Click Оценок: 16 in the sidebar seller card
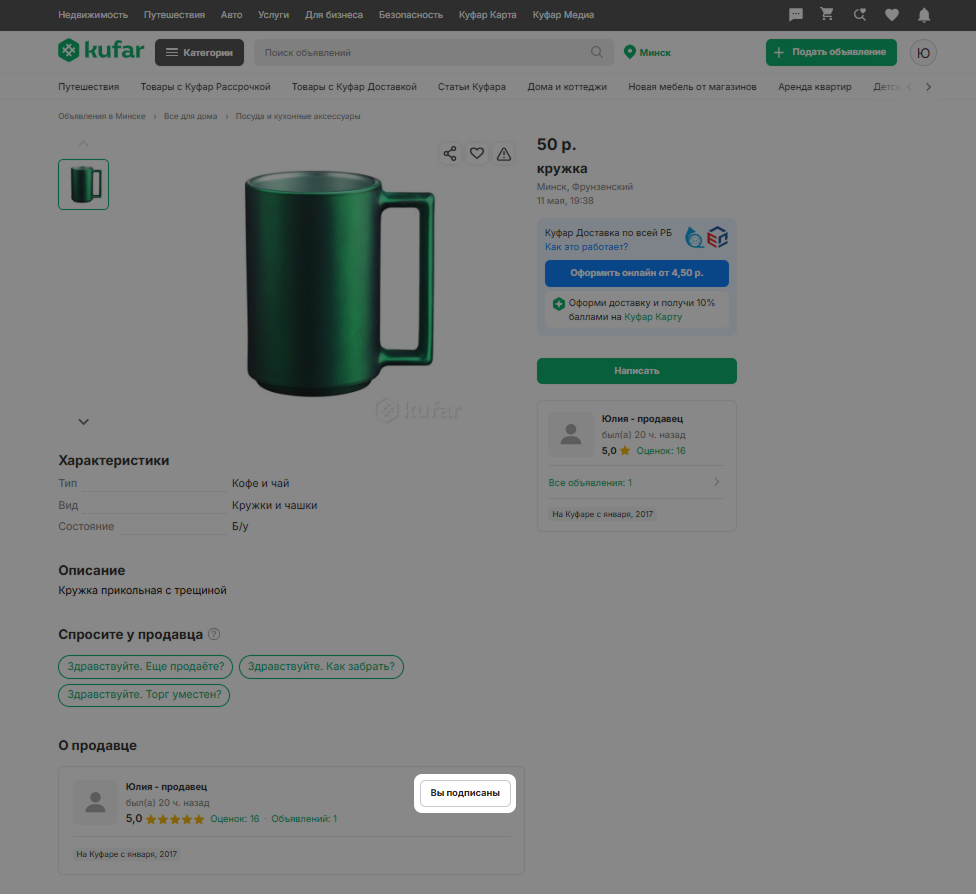The height and width of the screenshot is (894, 976). (x=660, y=451)
